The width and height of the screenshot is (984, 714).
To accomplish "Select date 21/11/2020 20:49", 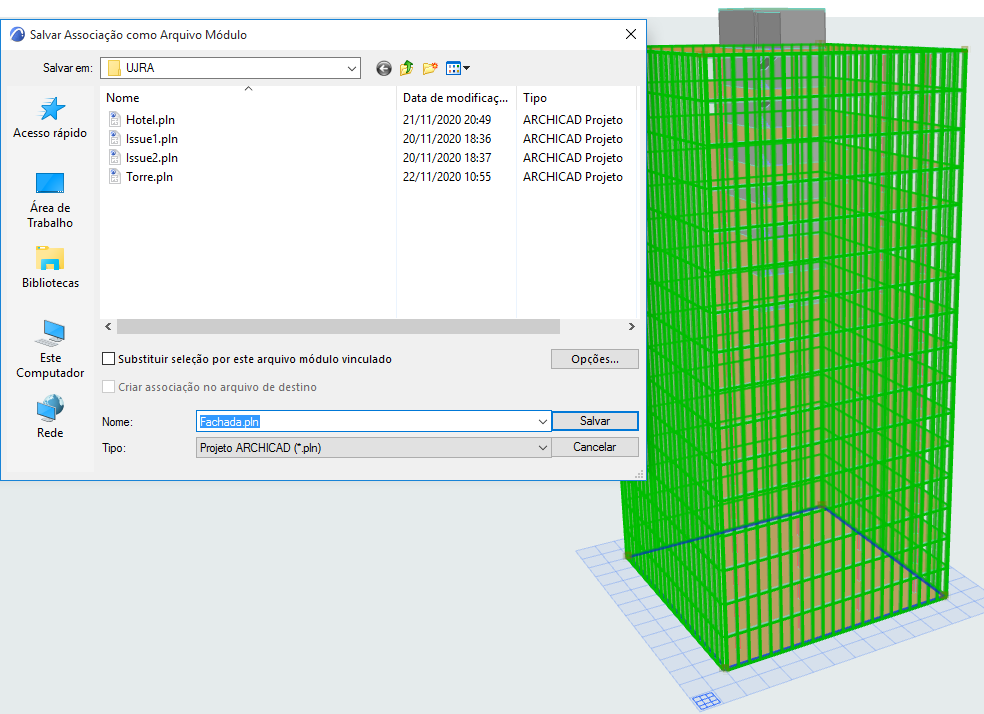I will tap(447, 119).
